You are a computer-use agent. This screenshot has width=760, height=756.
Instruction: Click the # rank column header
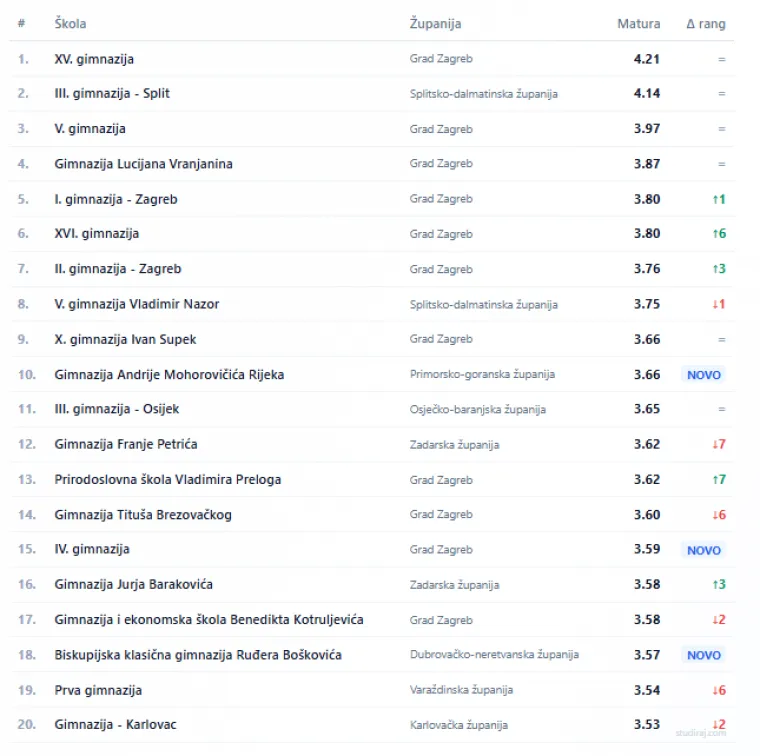click(x=21, y=24)
